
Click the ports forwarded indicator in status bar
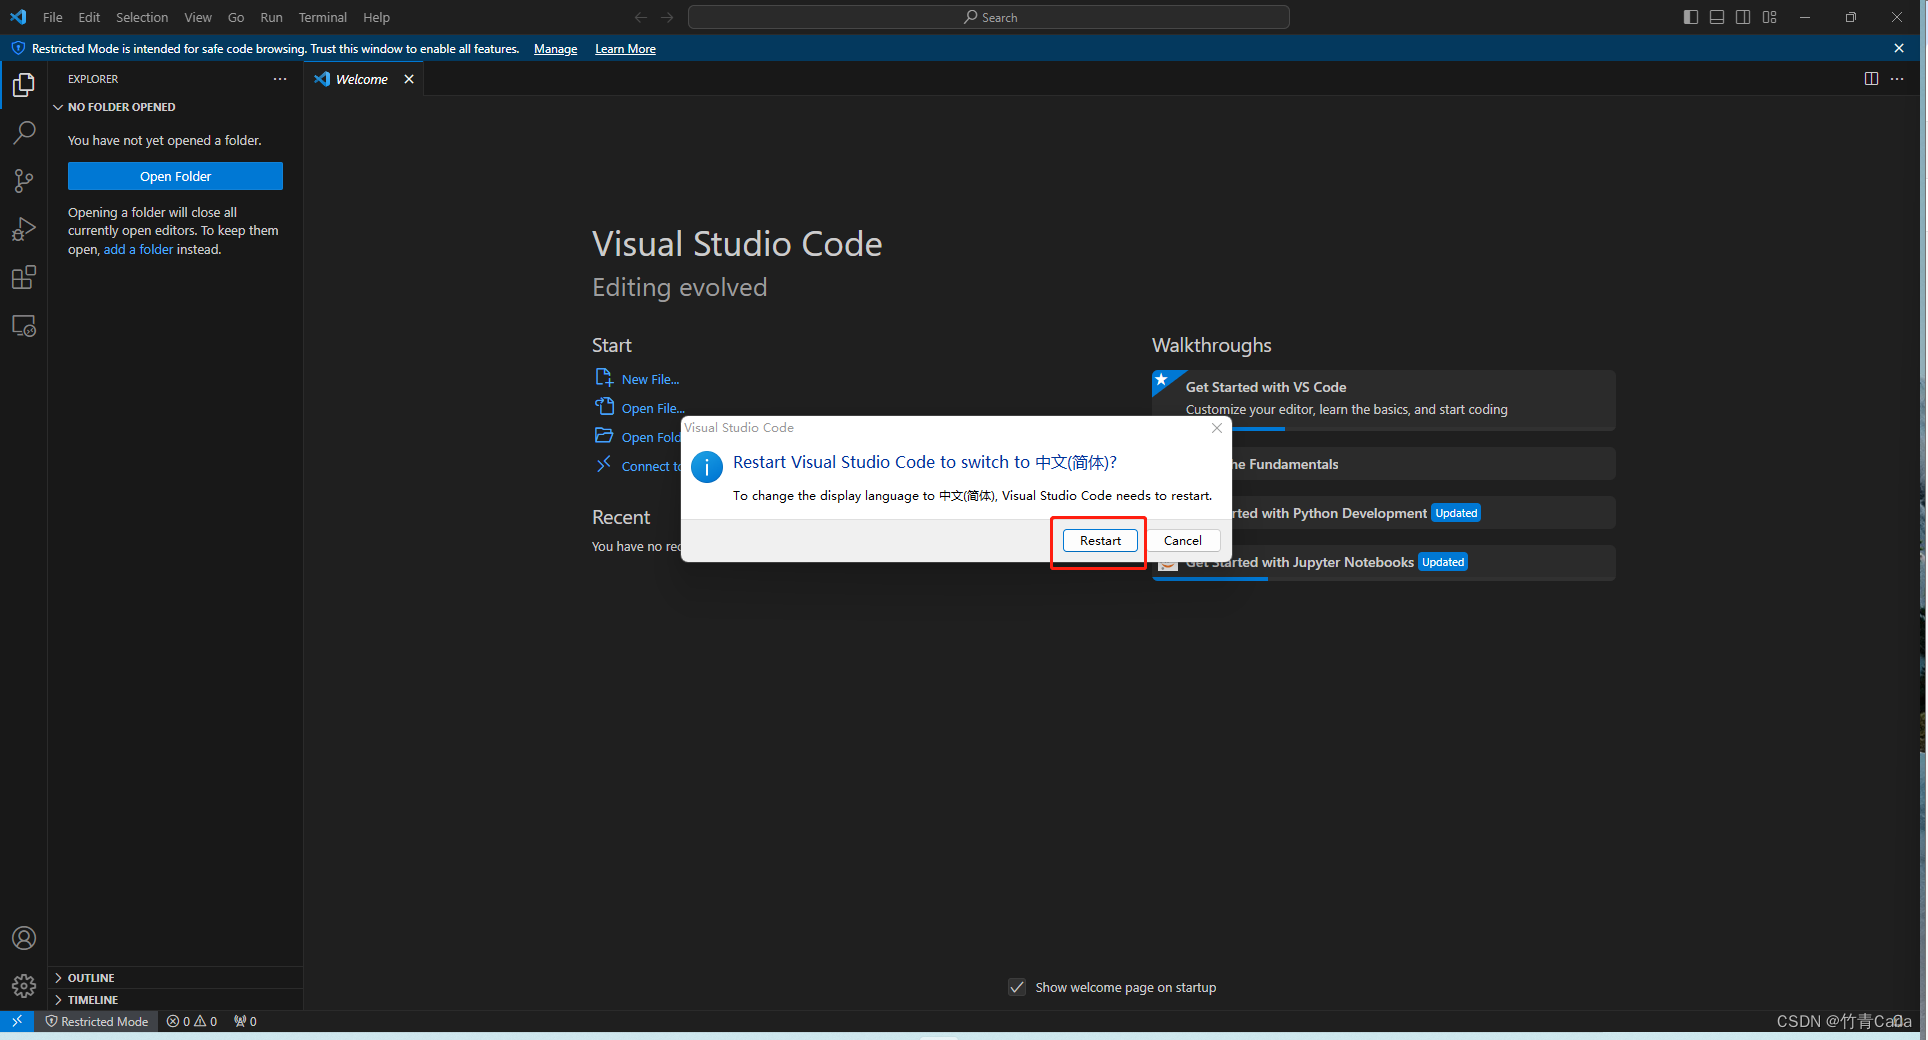pos(245,1021)
